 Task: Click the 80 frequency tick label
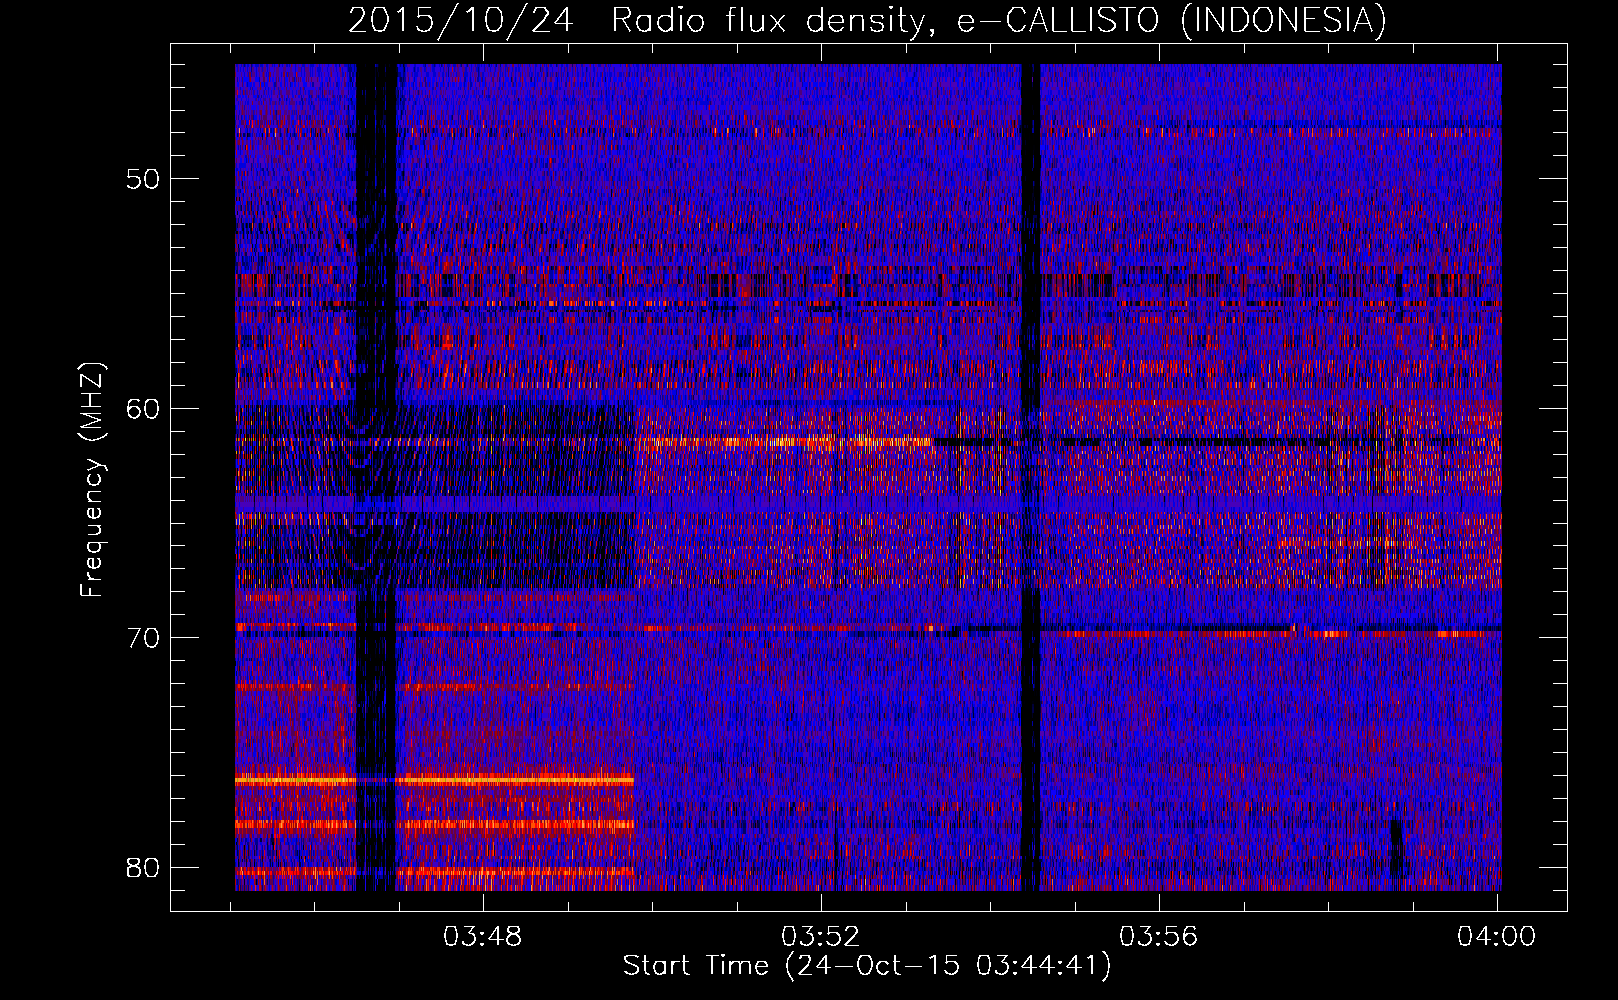143,867
